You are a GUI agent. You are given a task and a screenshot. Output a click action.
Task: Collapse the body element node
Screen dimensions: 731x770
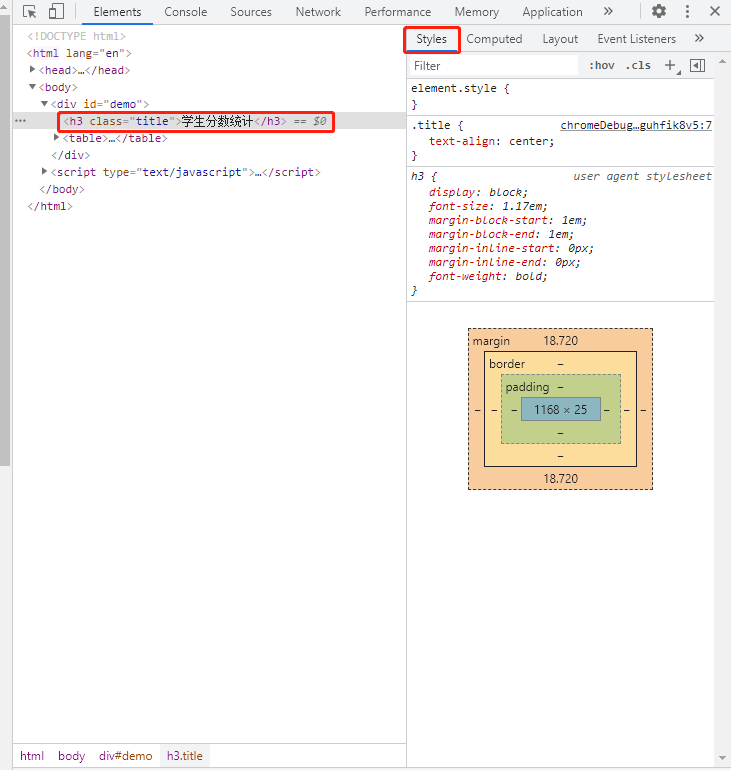pos(32,87)
